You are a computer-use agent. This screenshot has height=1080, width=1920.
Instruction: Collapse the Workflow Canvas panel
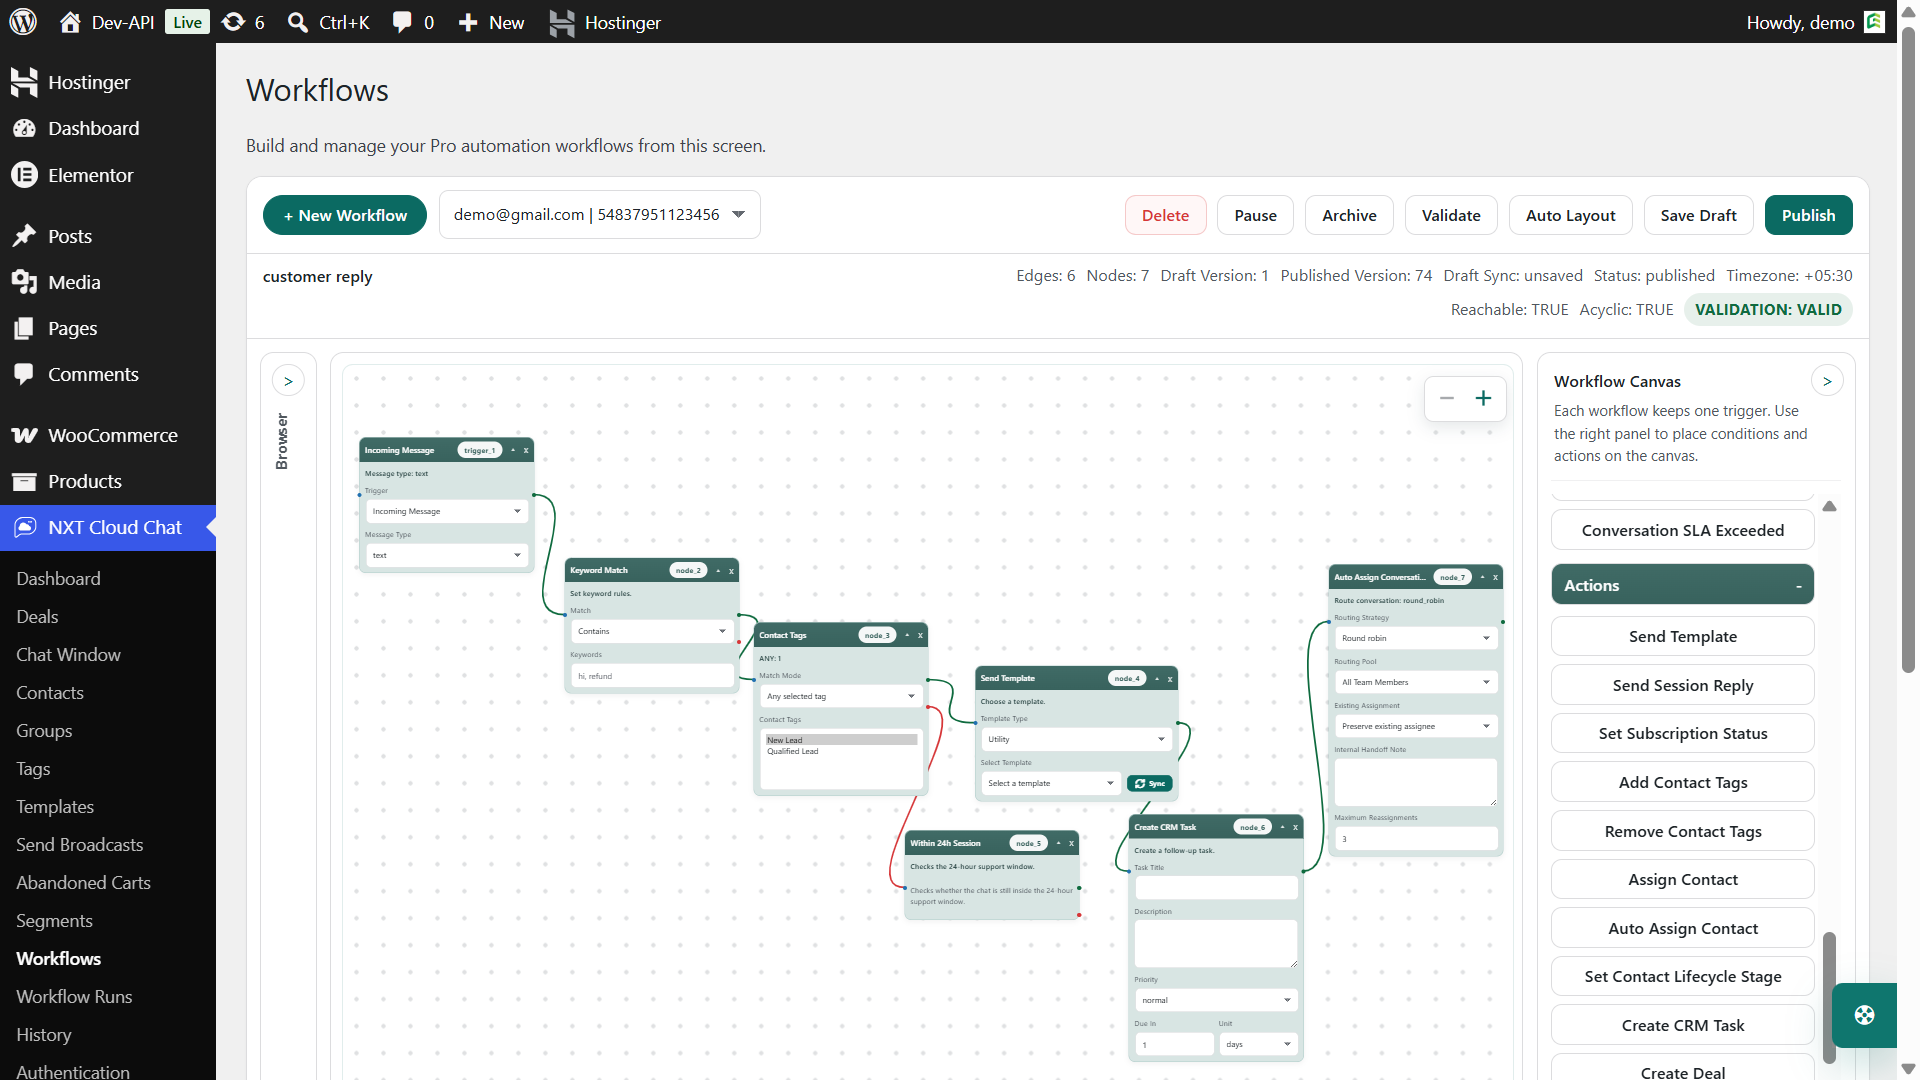pyautogui.click(x=1827, y=381)
